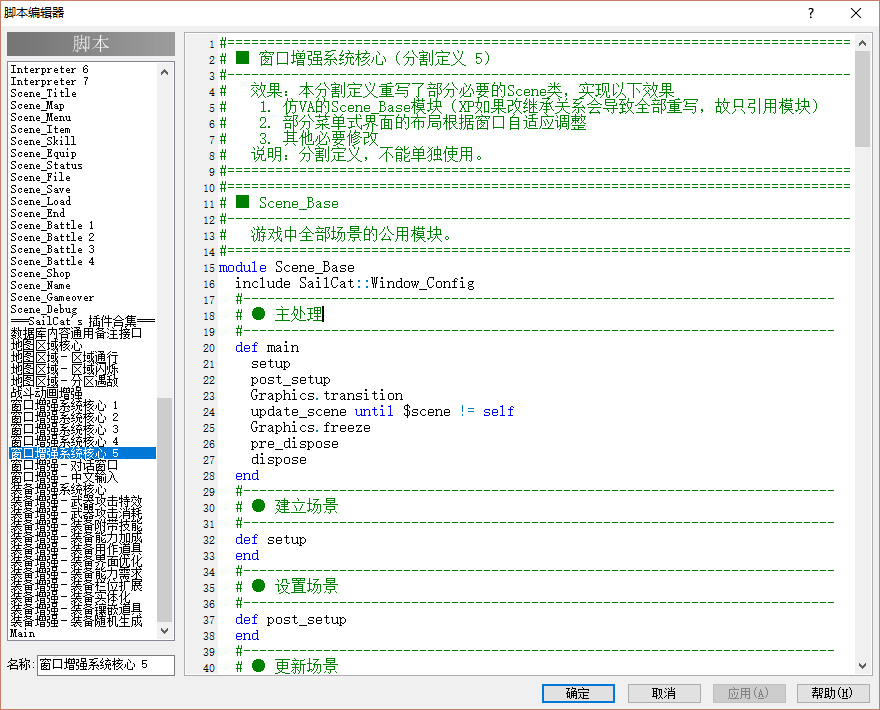Viewport: 880px width, 710px height.
Task: Click 'module Scene_Base' code line
Action: (x=287, y=267)
